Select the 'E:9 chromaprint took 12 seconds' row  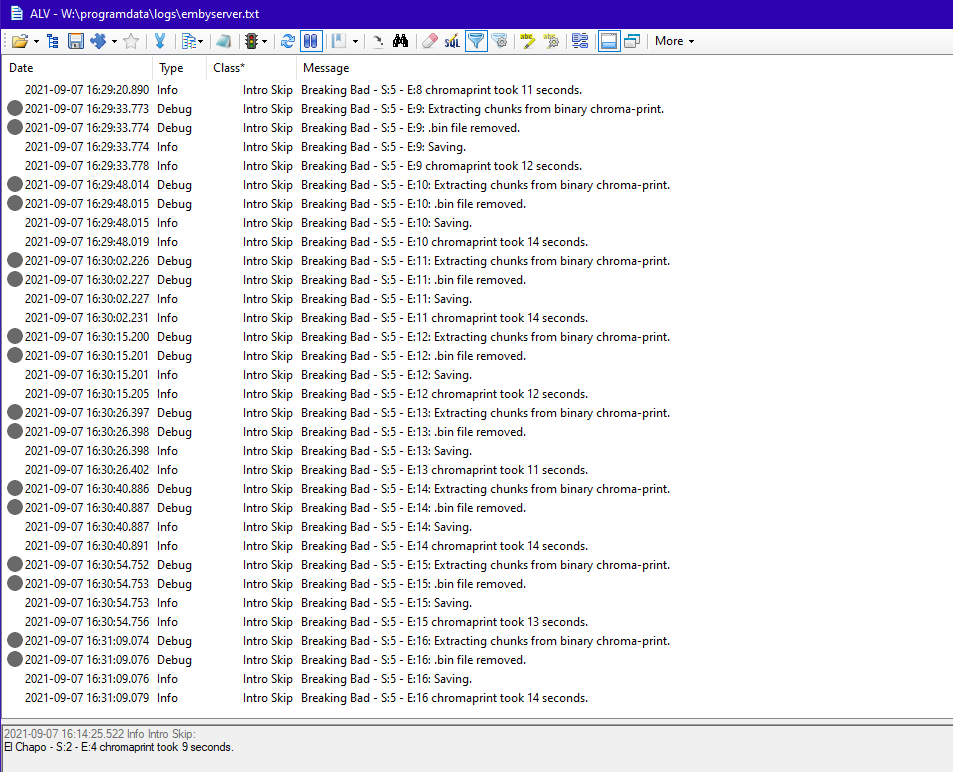[x=476, y=166]
